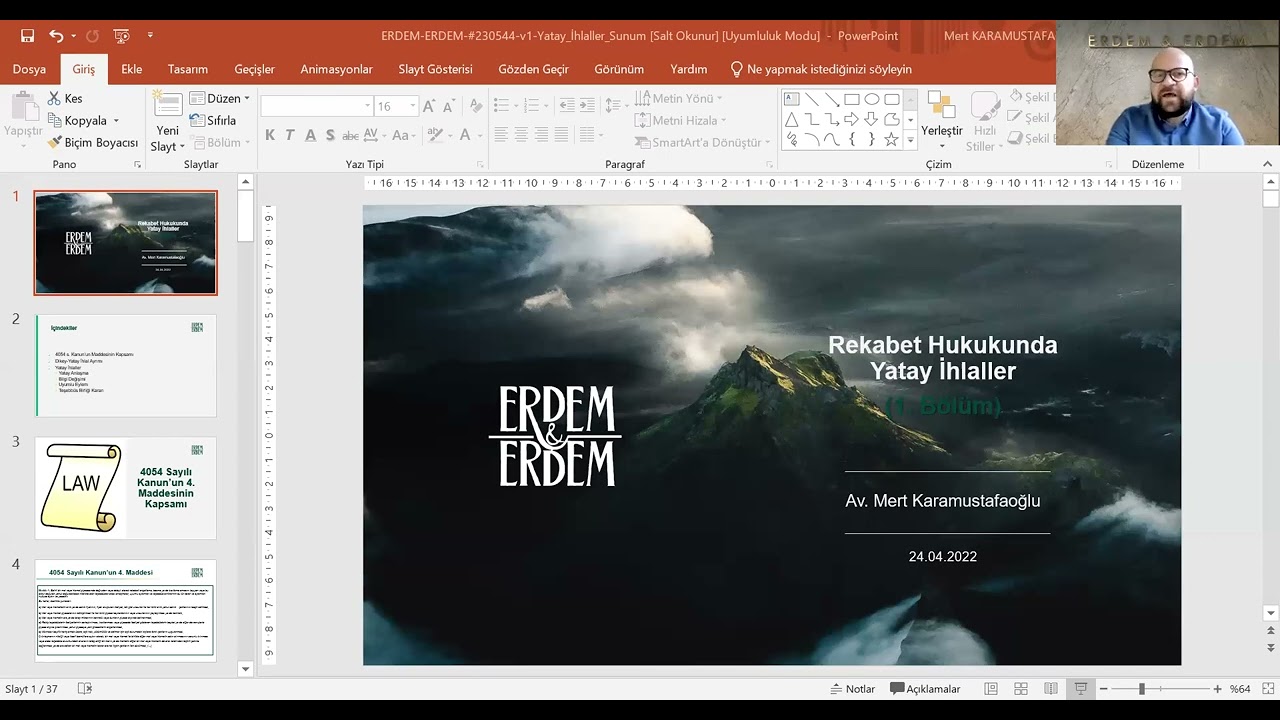Select slide 3 LAW thumbnail
Image resolution: width=1280 pixels, height=720 pixels.
[126, 488]
